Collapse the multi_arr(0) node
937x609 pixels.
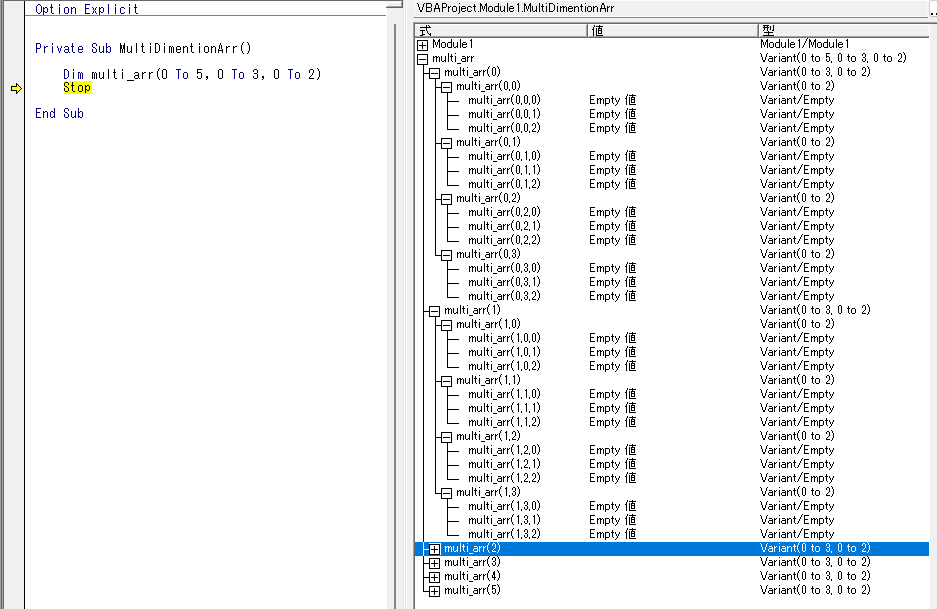pyautogui.click(x=434, y=73)
